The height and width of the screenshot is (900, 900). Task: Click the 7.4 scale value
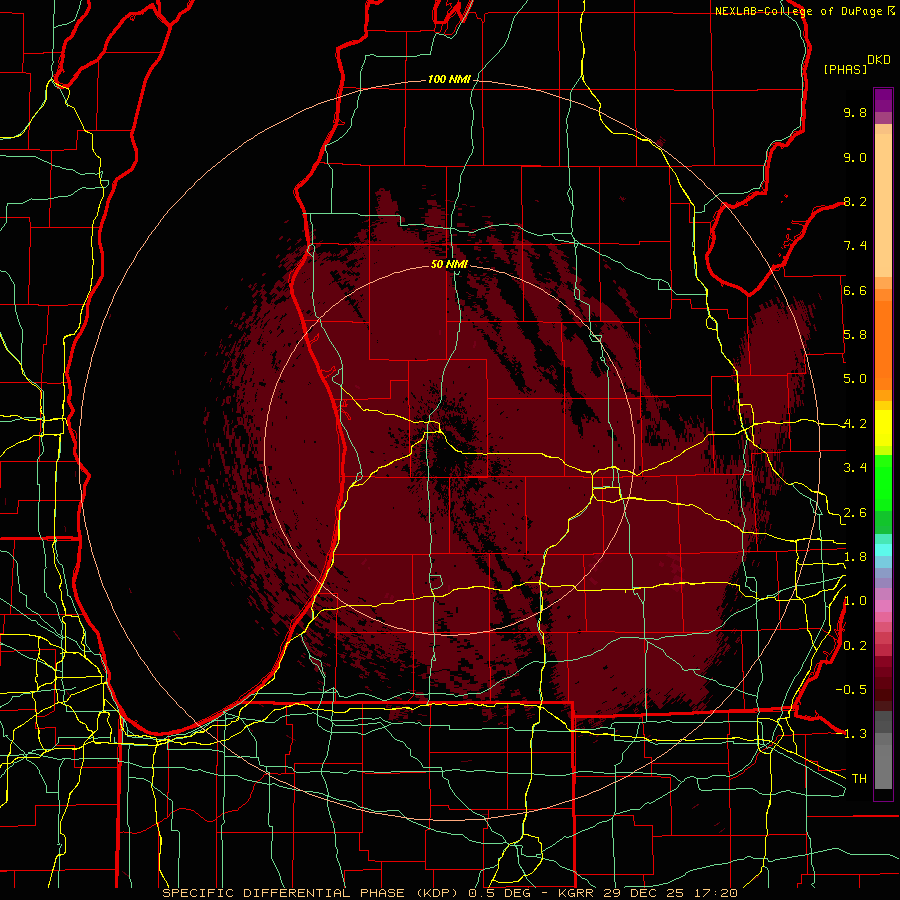click(855, 246)
